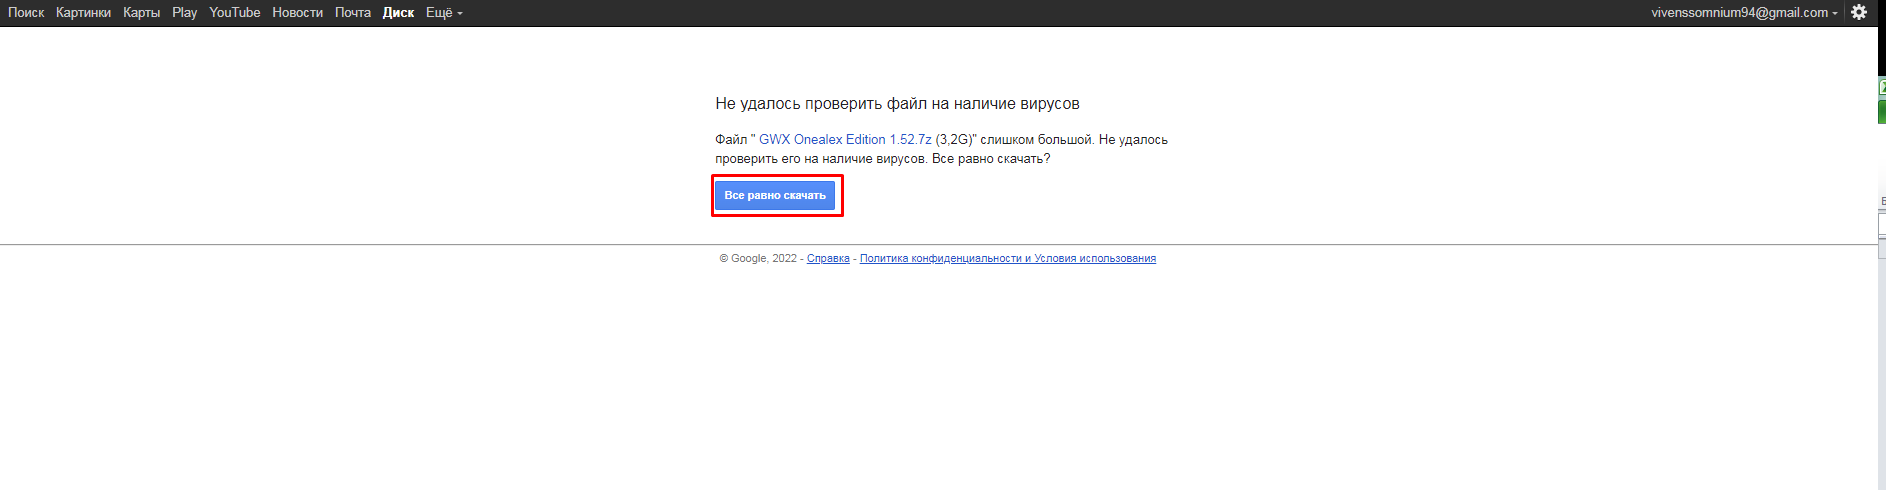1886x490 pixels.
Task: Click the Все равно скачать button
Action: [x=775, y=195]
